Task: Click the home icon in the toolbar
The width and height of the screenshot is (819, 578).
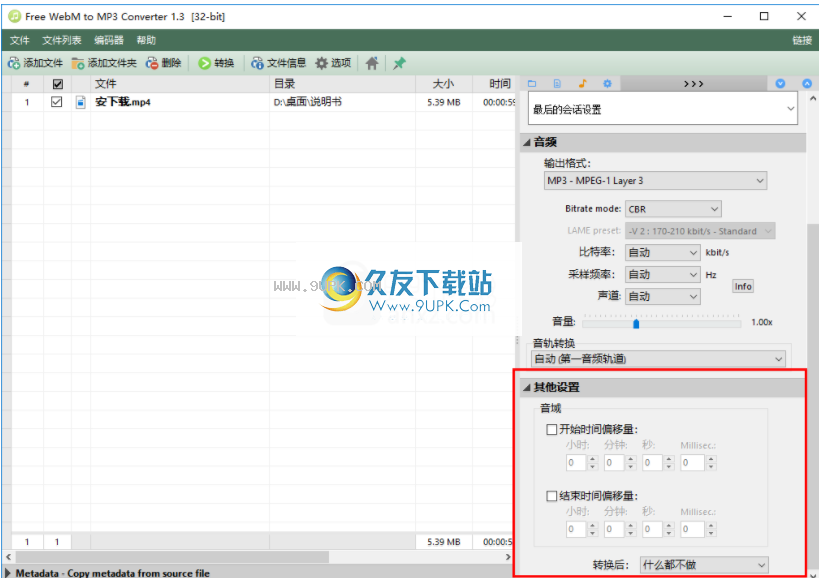Action: [x=372, y=63]
